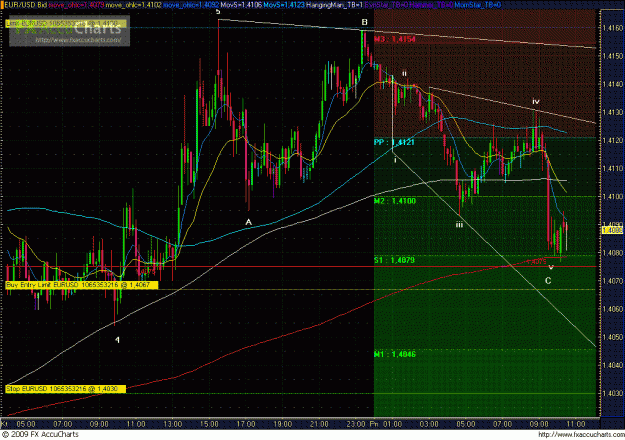The width and height of the screenshot is (625, 440).
Task: Click the 1.4120 price axis label
Action: (612, 141)
